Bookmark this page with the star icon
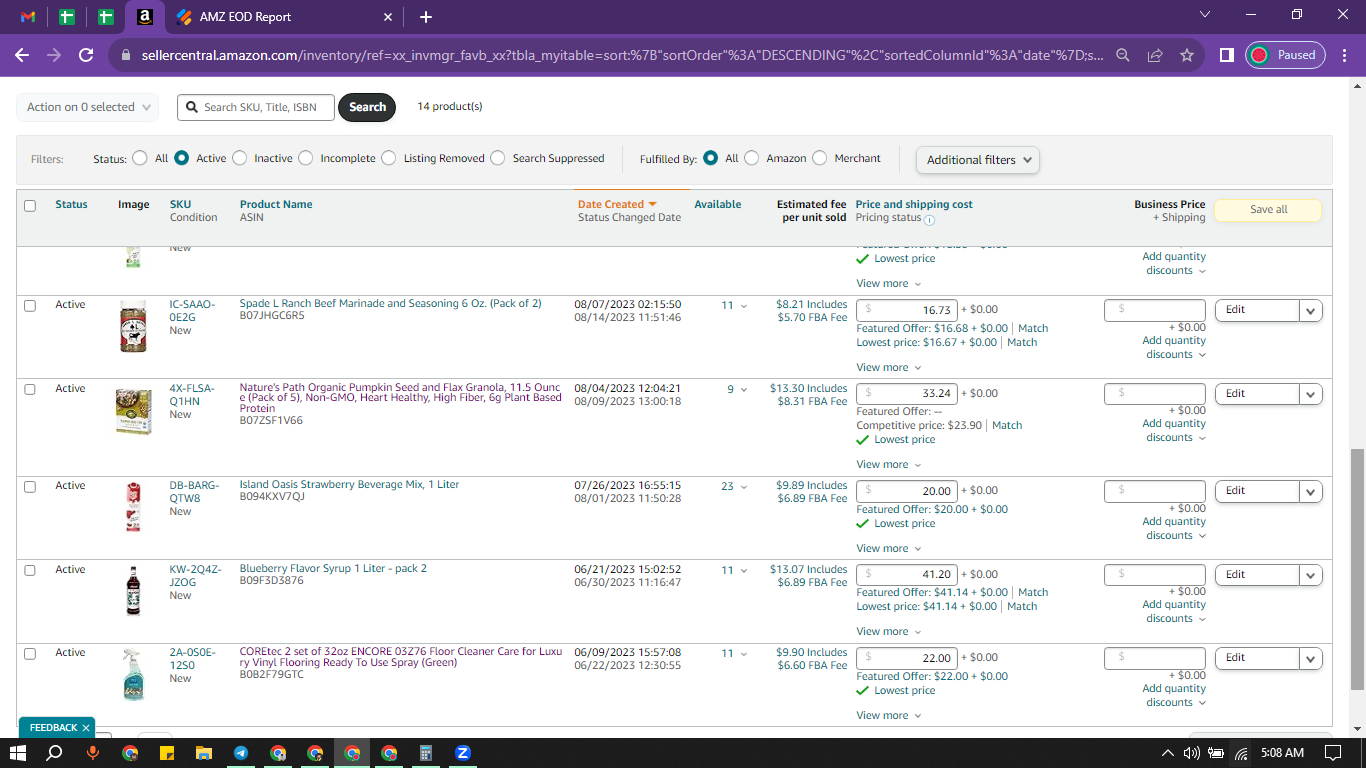1366x768 pixels. point(1187,55)
